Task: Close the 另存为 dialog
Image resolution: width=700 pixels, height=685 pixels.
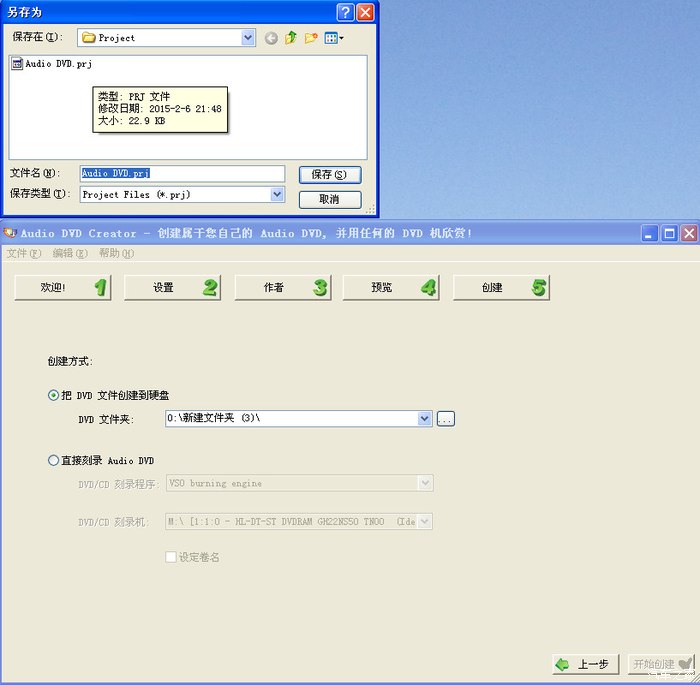Action: tap(365, 12)
